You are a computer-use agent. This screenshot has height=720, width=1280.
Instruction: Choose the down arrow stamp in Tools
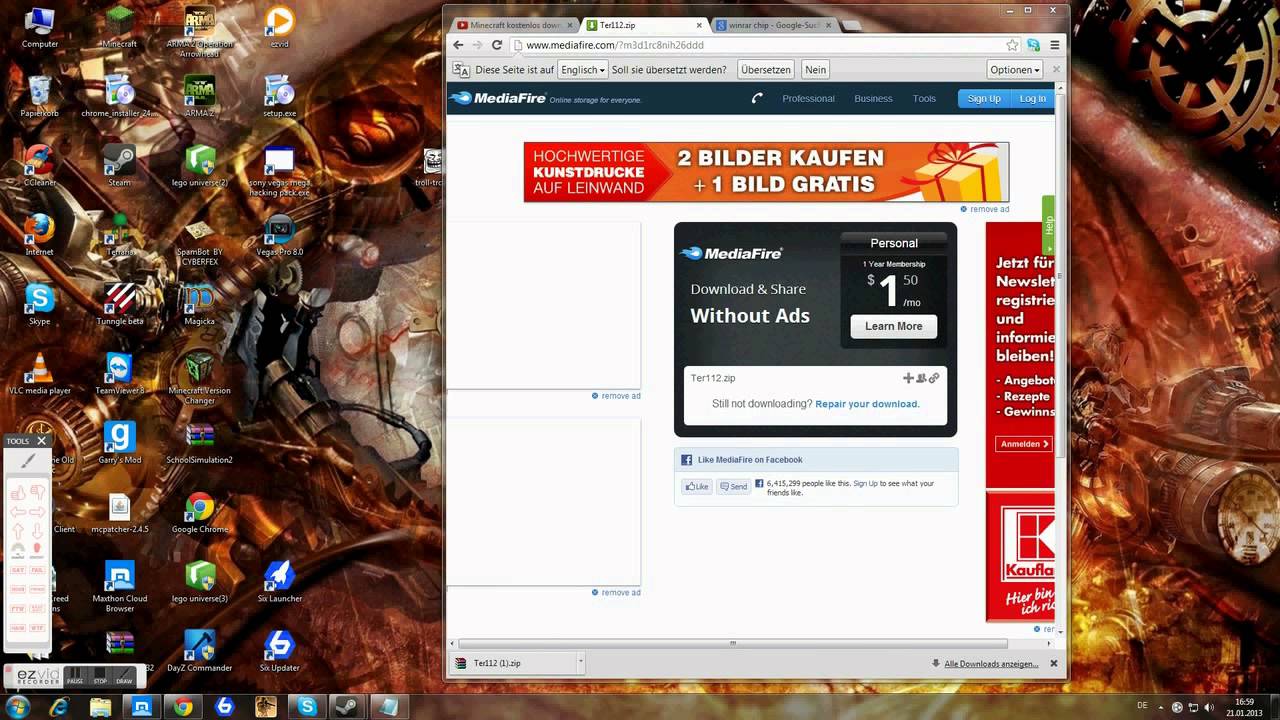pyautogui.click(x=37, y=531)
